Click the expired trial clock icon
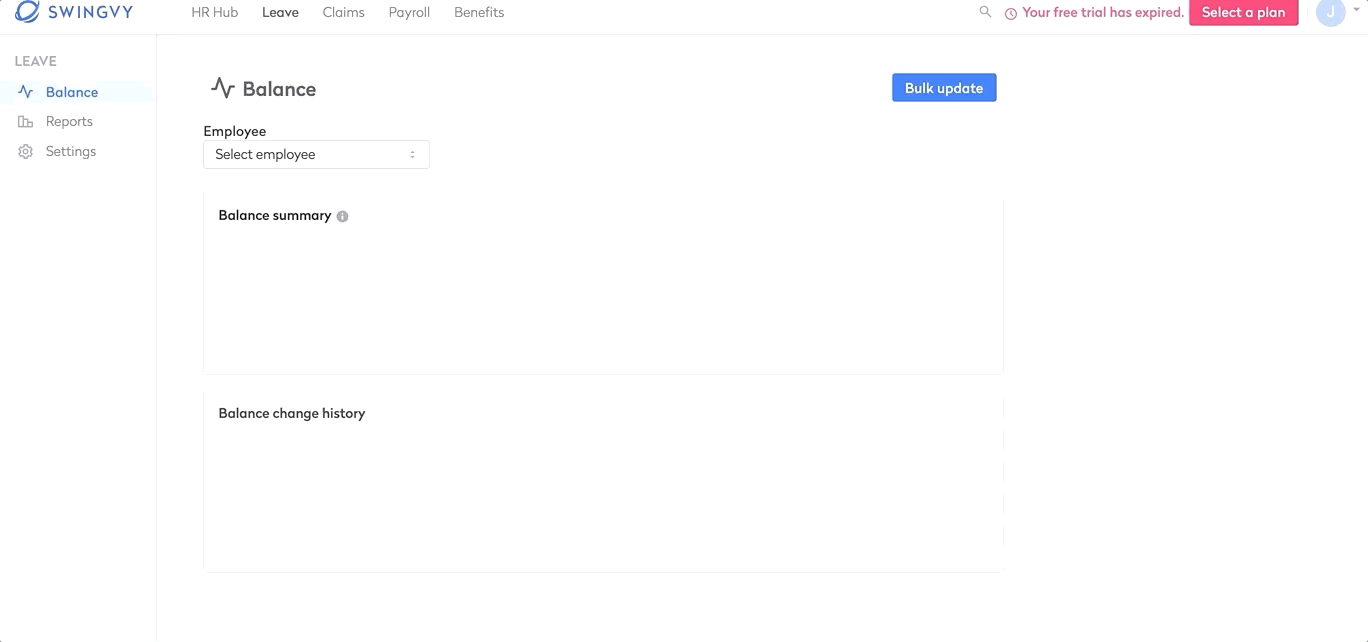1368x642 pixels. 1011,13
